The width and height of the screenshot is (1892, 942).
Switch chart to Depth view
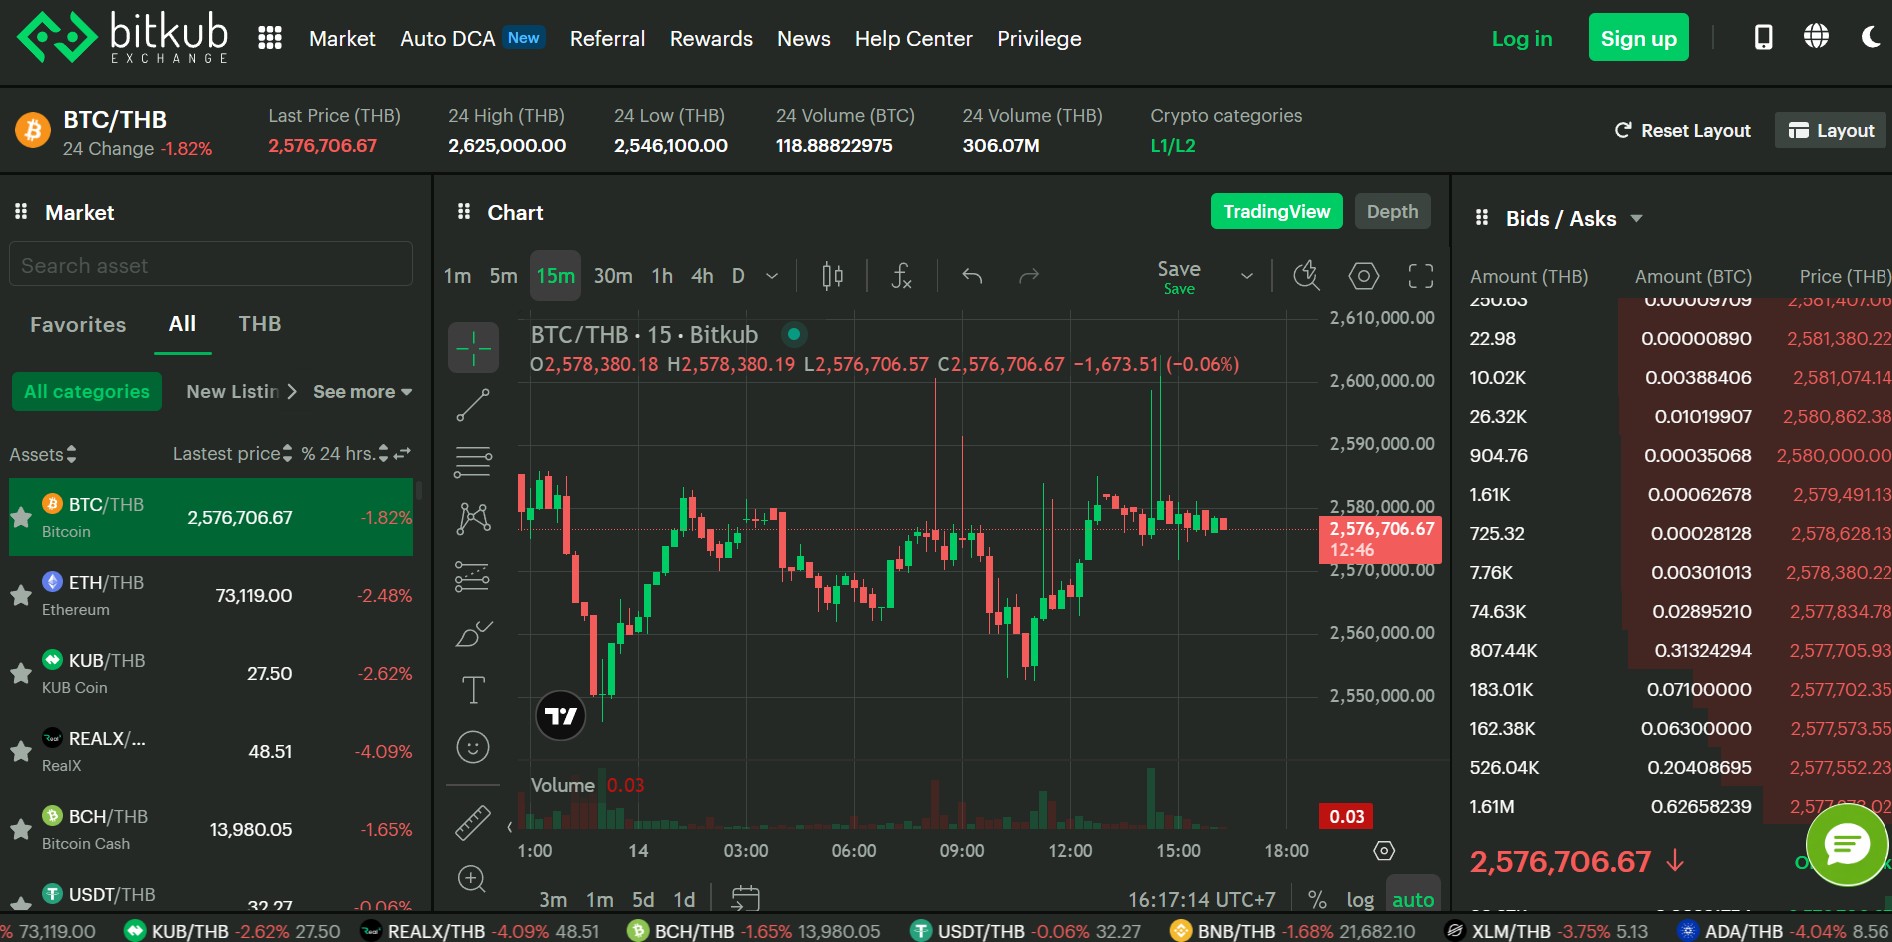coord(1392,211)
